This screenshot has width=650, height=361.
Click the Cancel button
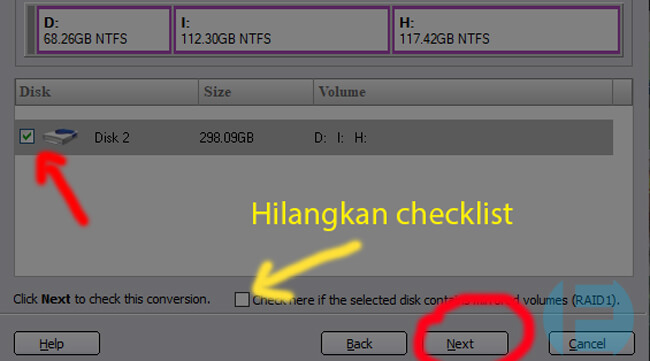[x=592, y=343]
